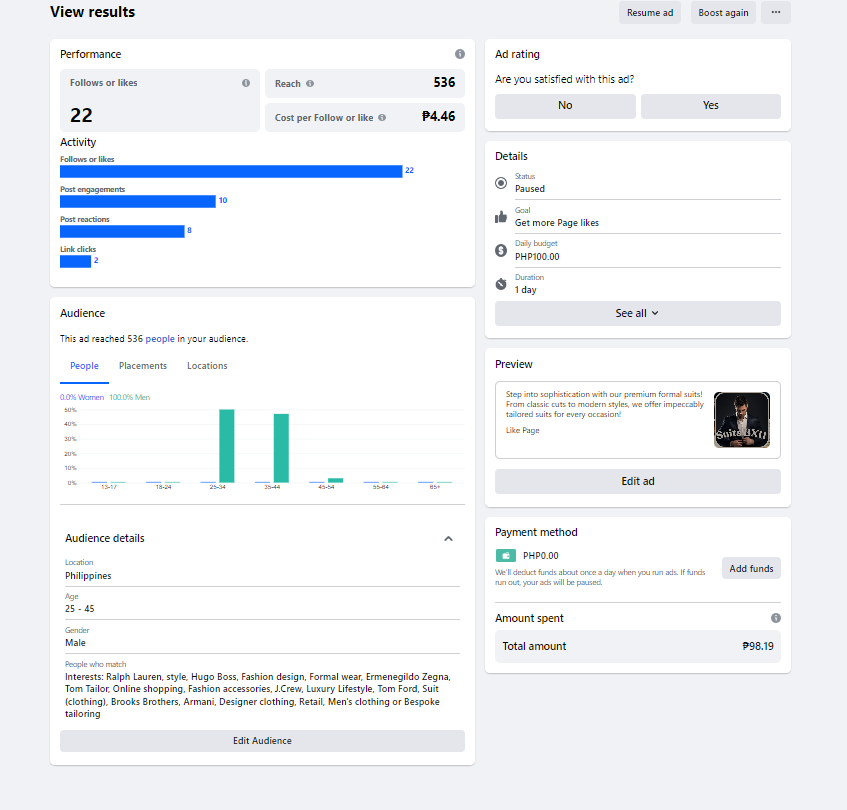The width and height of the screenshot is (847, 810).
Task: Expand the See all details dropdown
Action: (x=637, y=313)
